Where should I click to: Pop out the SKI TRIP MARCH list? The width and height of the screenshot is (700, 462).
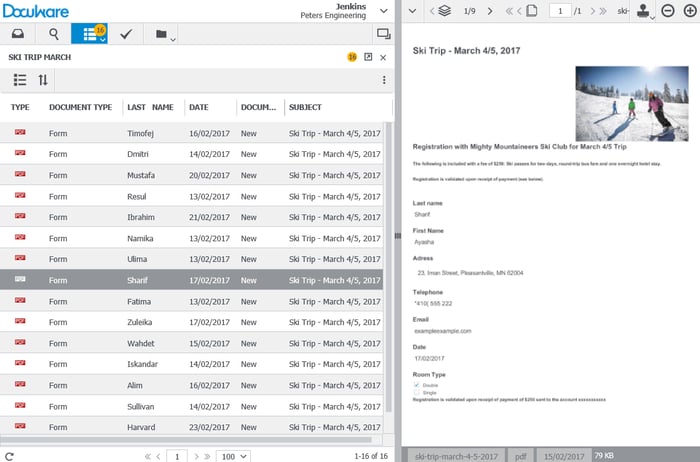pos(368,58)
